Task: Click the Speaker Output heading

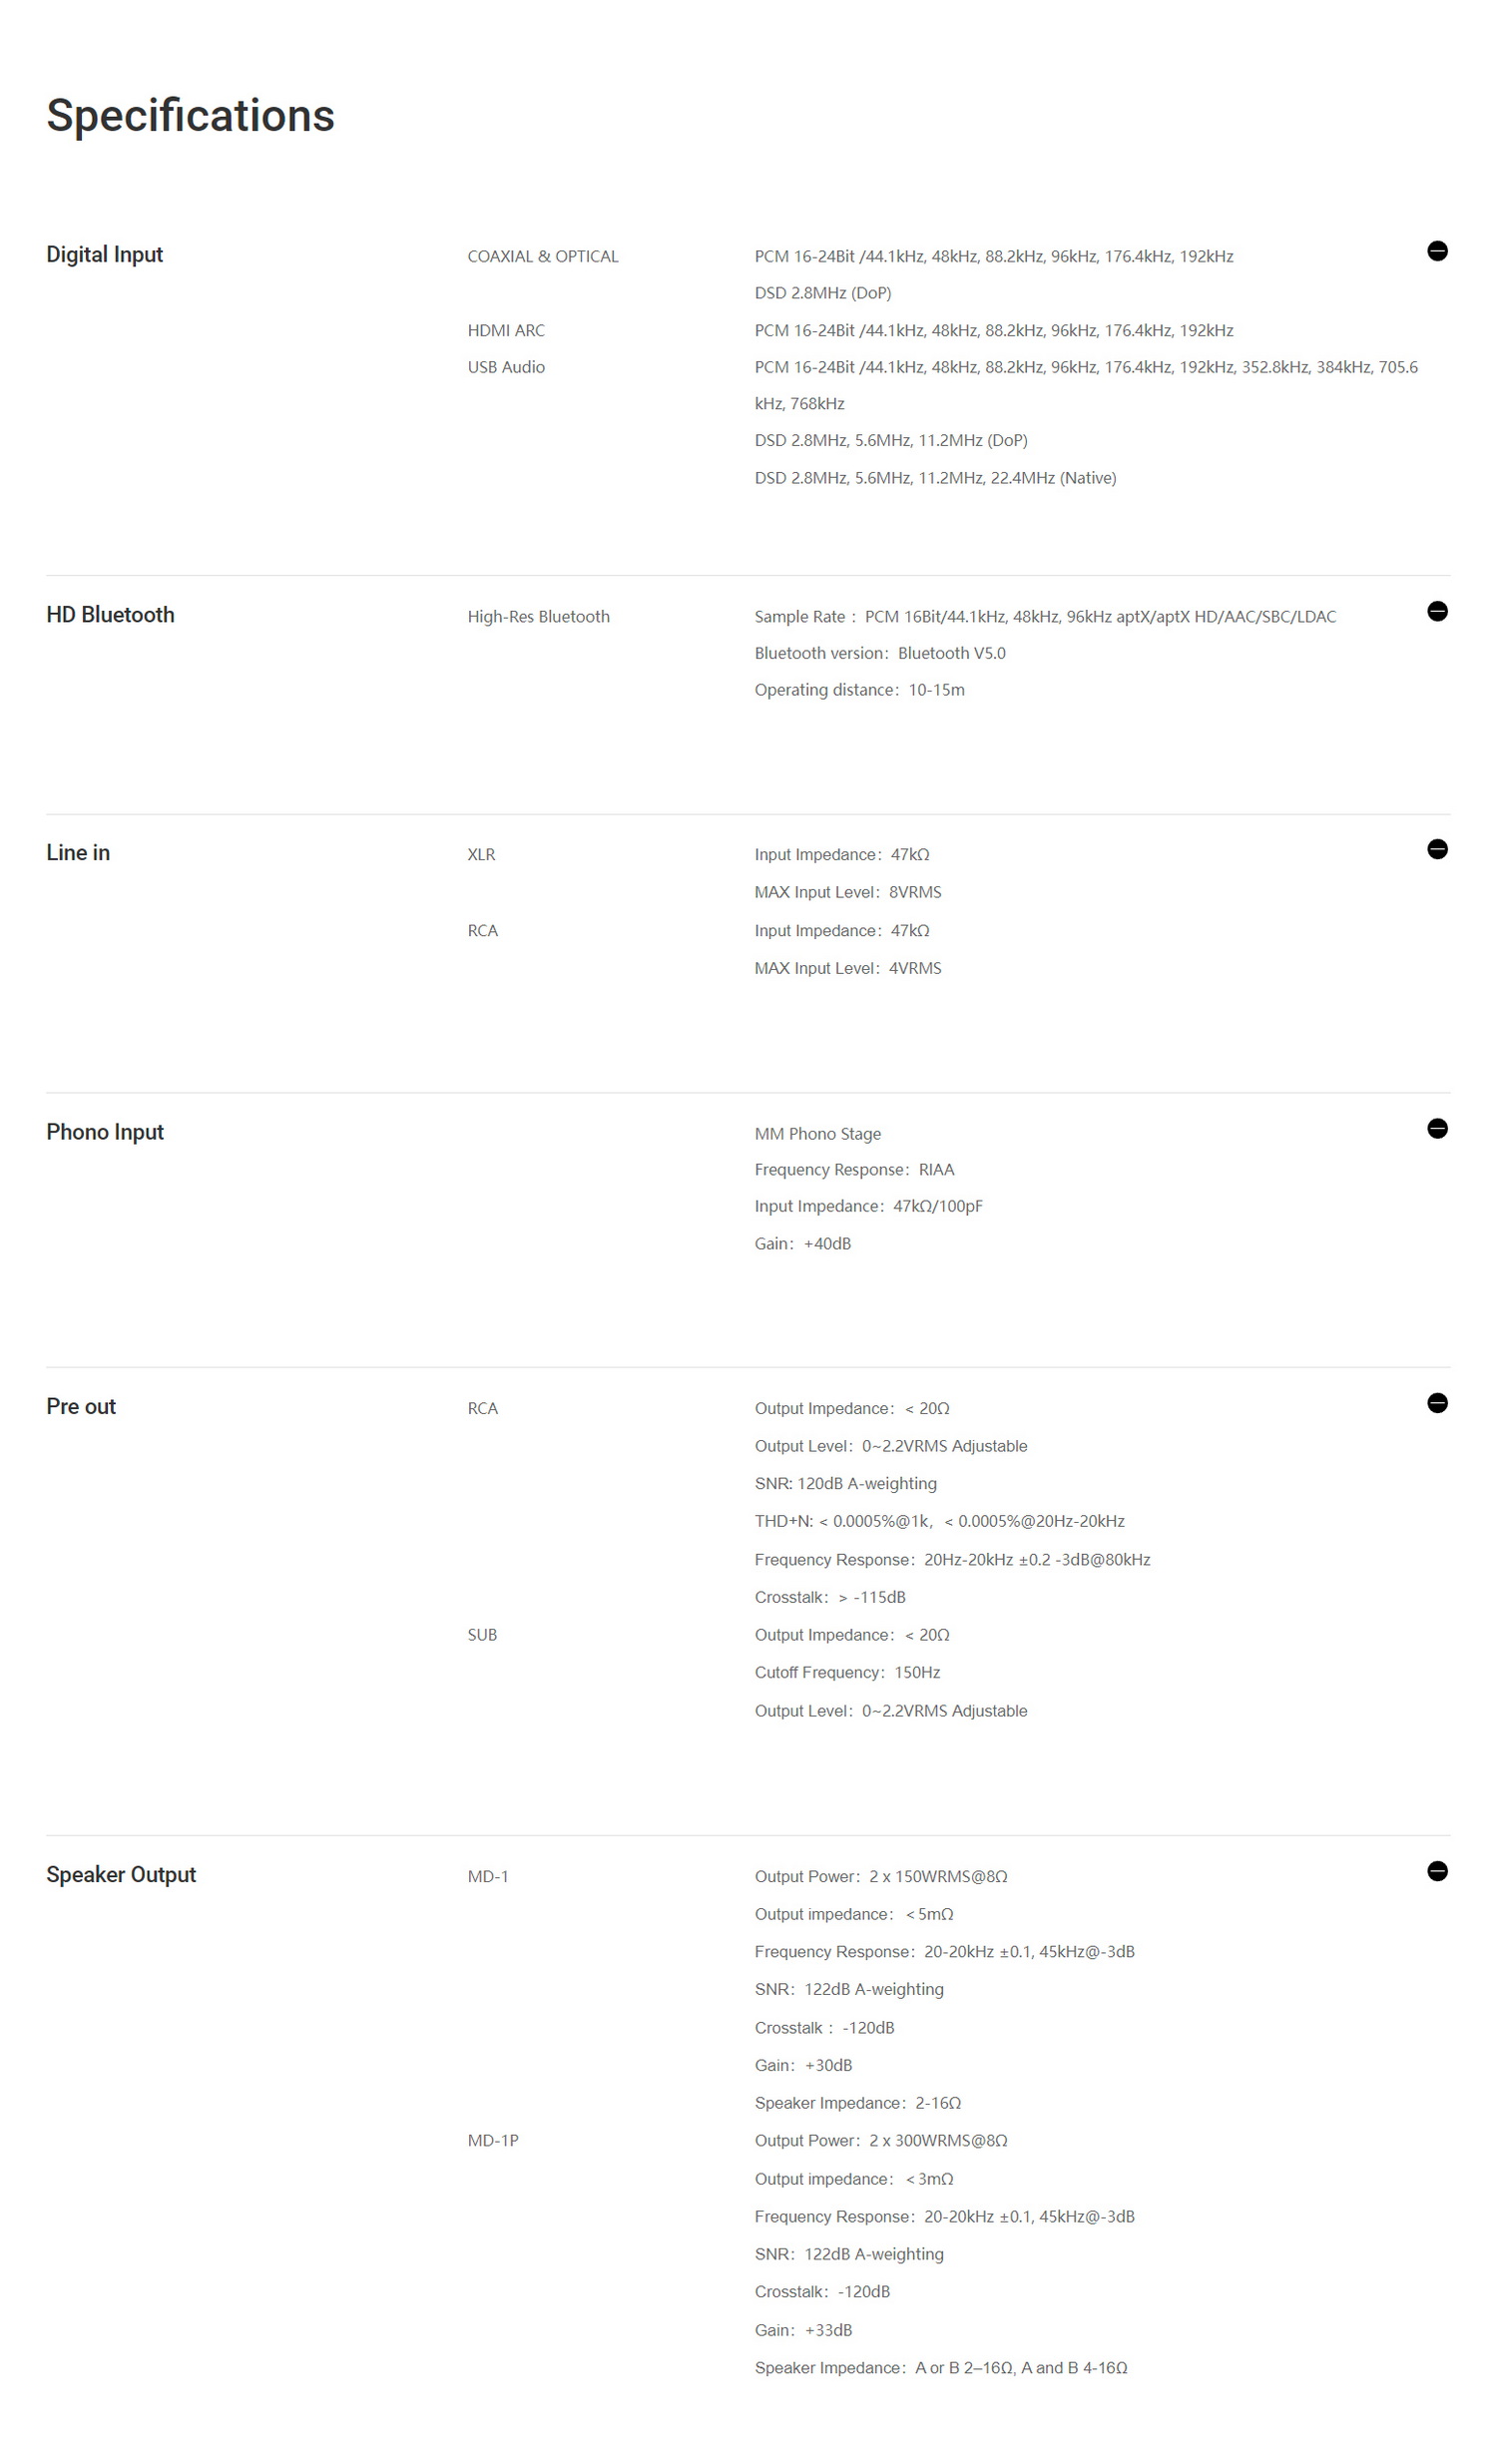Action: pyautogui.click(x=121, y=1875)
